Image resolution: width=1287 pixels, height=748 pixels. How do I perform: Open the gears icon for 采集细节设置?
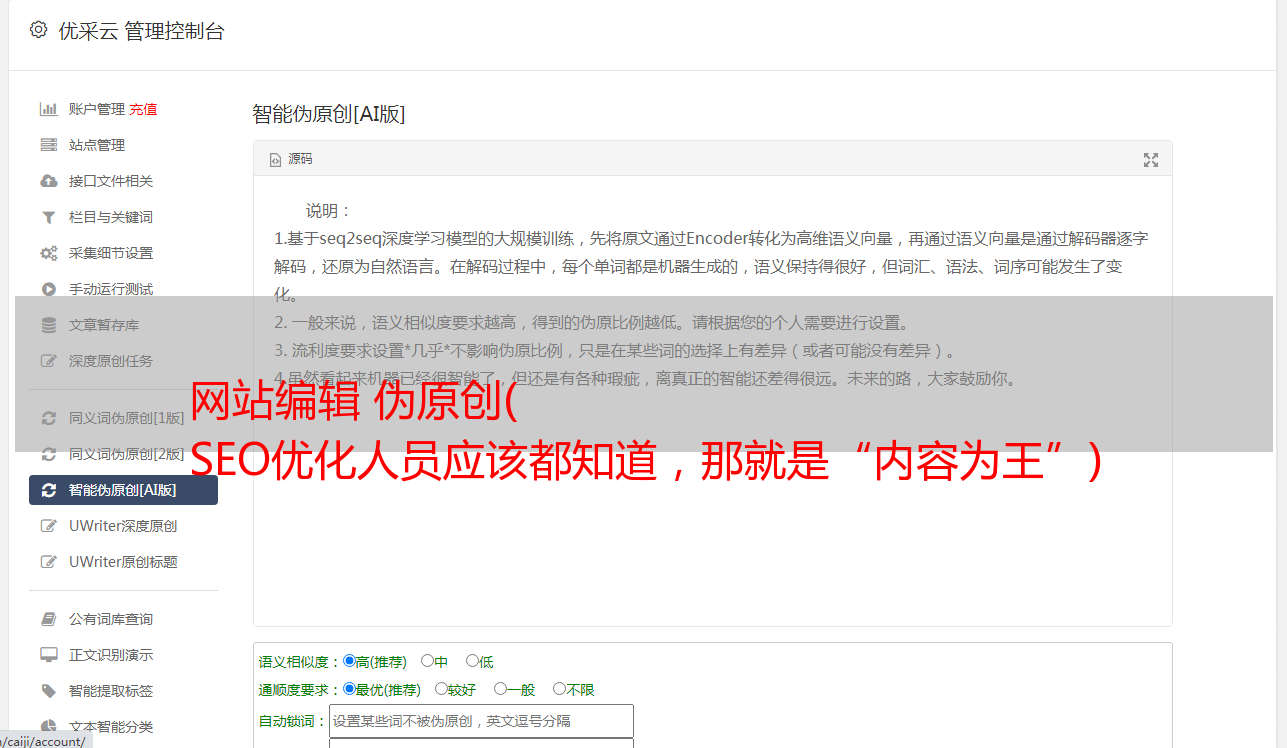(x=48, y=253)
